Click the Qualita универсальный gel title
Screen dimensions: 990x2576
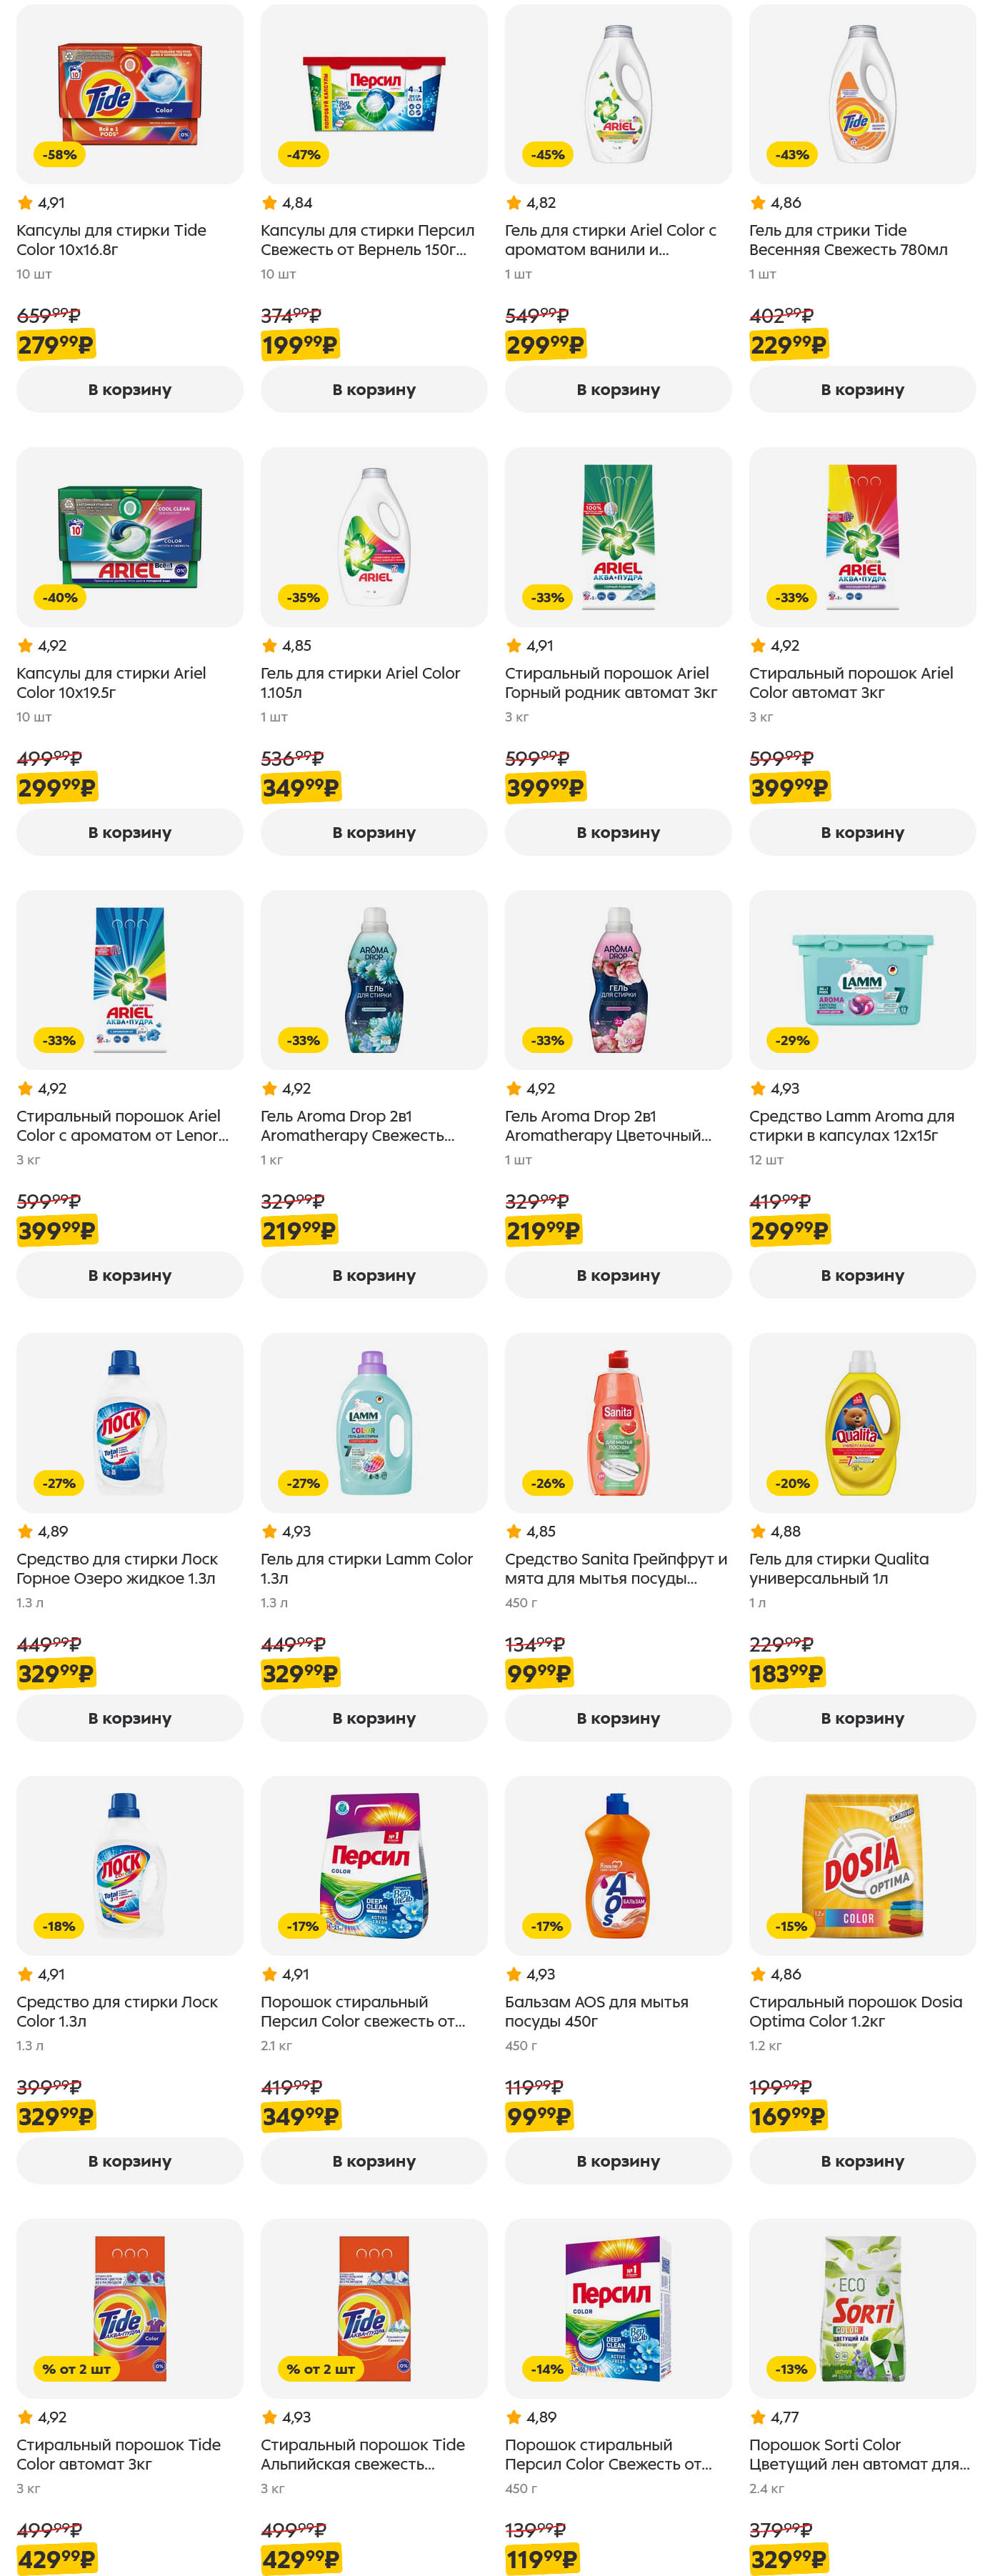(x=838, y=1568)
